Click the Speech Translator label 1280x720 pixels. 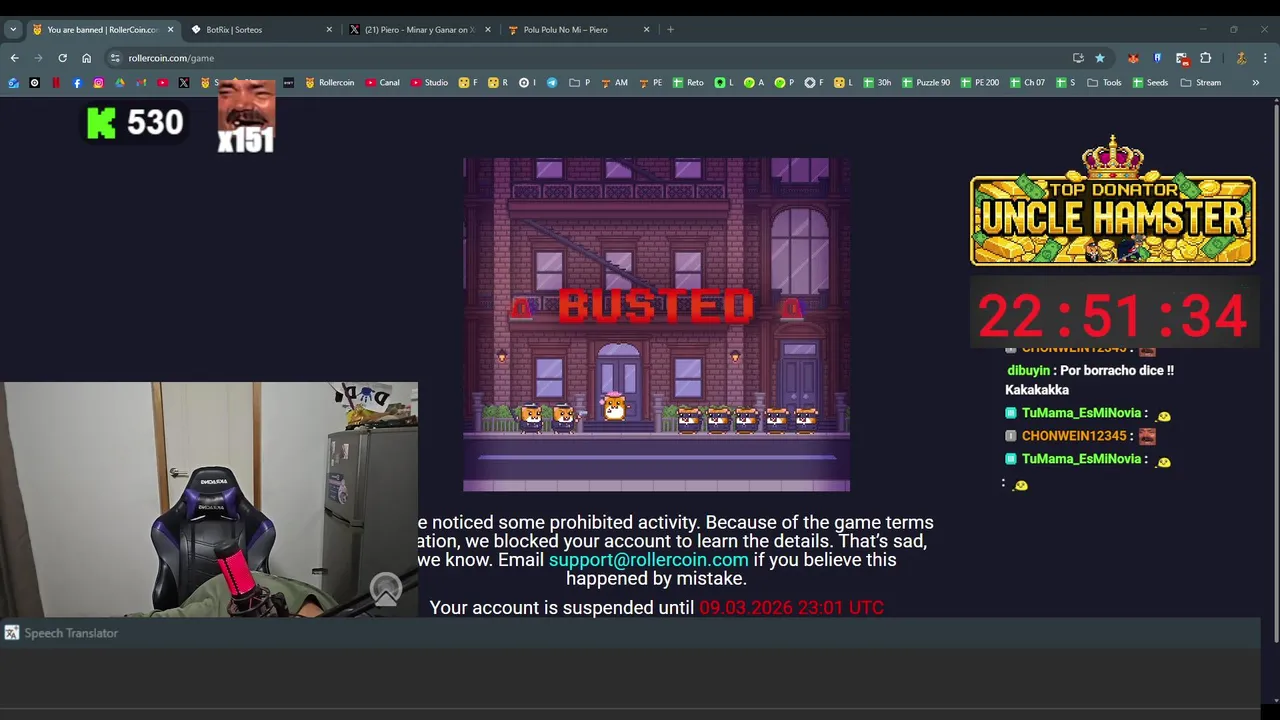pyautogui.click(x=71, y=633)
